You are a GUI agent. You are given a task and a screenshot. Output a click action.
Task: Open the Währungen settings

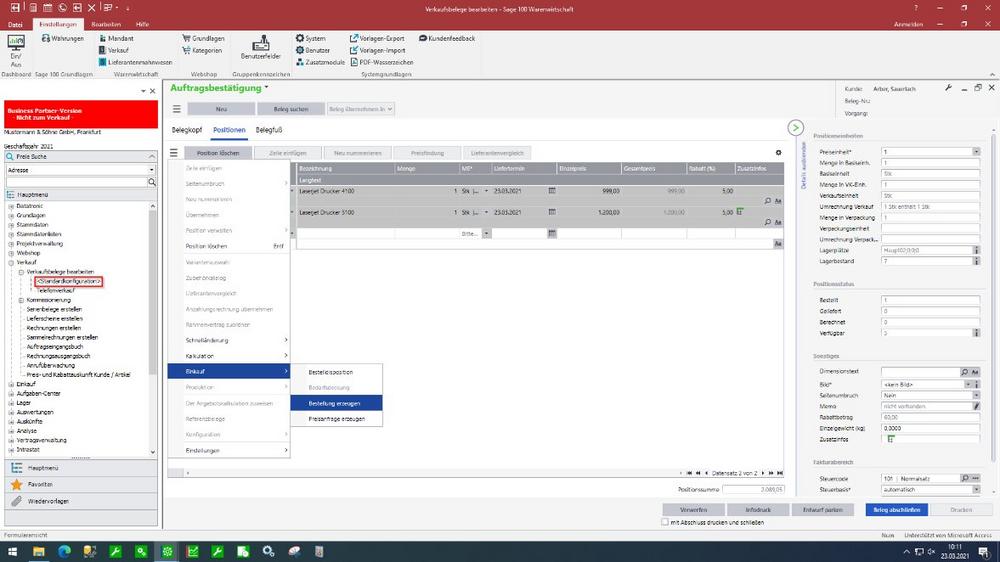(x=61, y=38)
